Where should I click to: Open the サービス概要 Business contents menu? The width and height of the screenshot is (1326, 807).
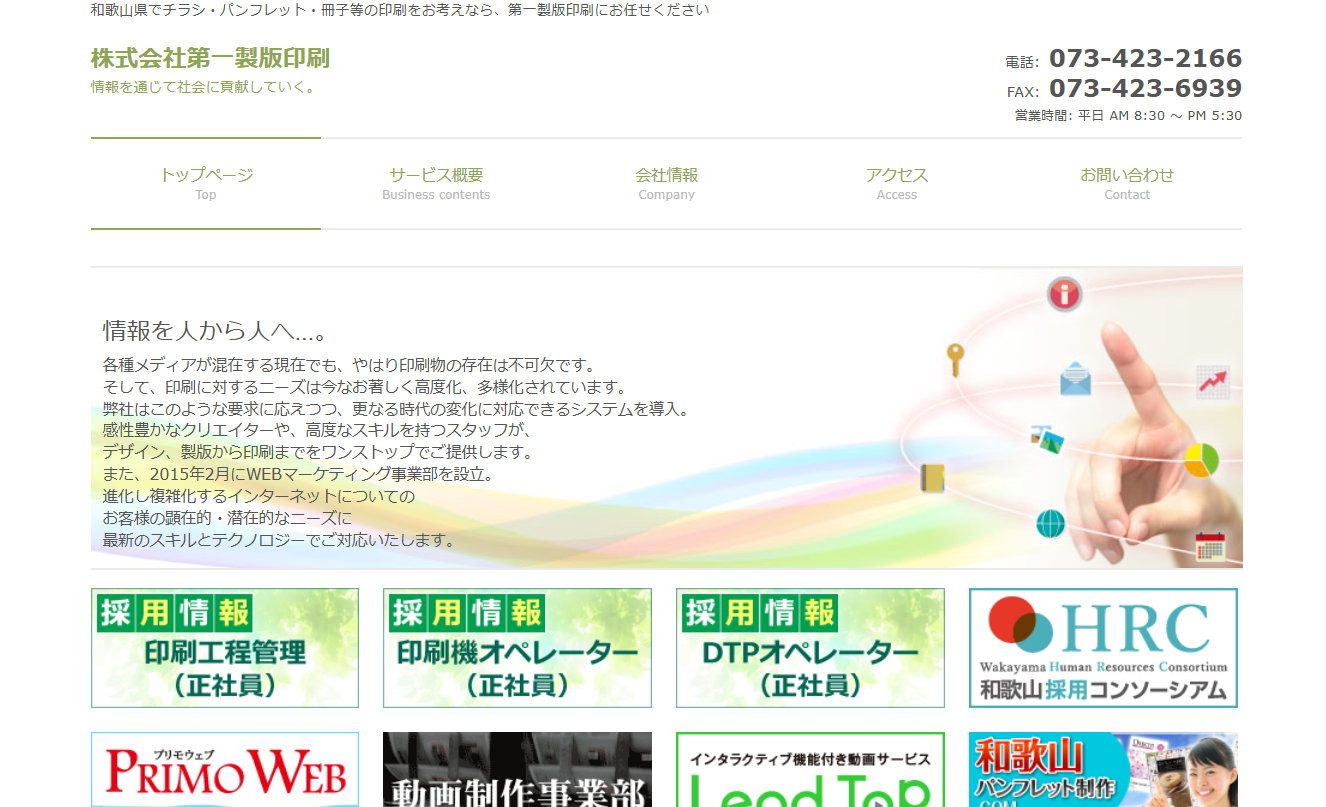(436, 184)
